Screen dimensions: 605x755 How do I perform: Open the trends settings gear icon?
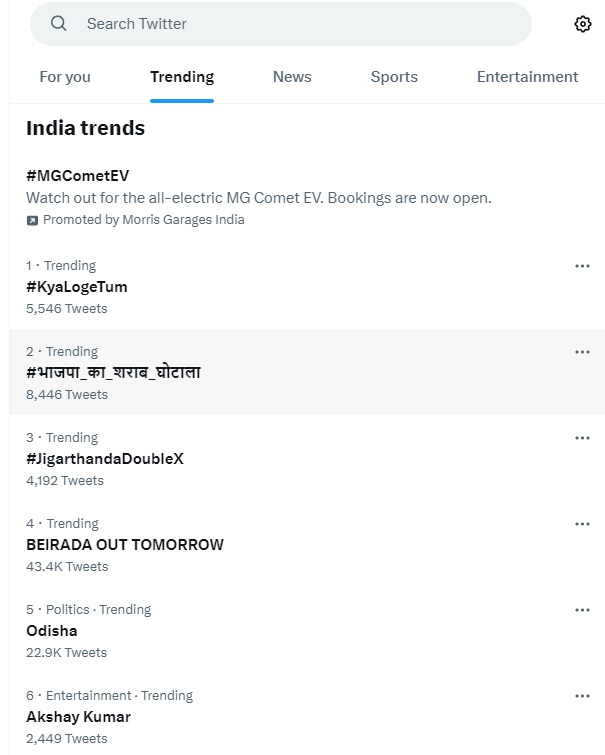click(583, 24)
